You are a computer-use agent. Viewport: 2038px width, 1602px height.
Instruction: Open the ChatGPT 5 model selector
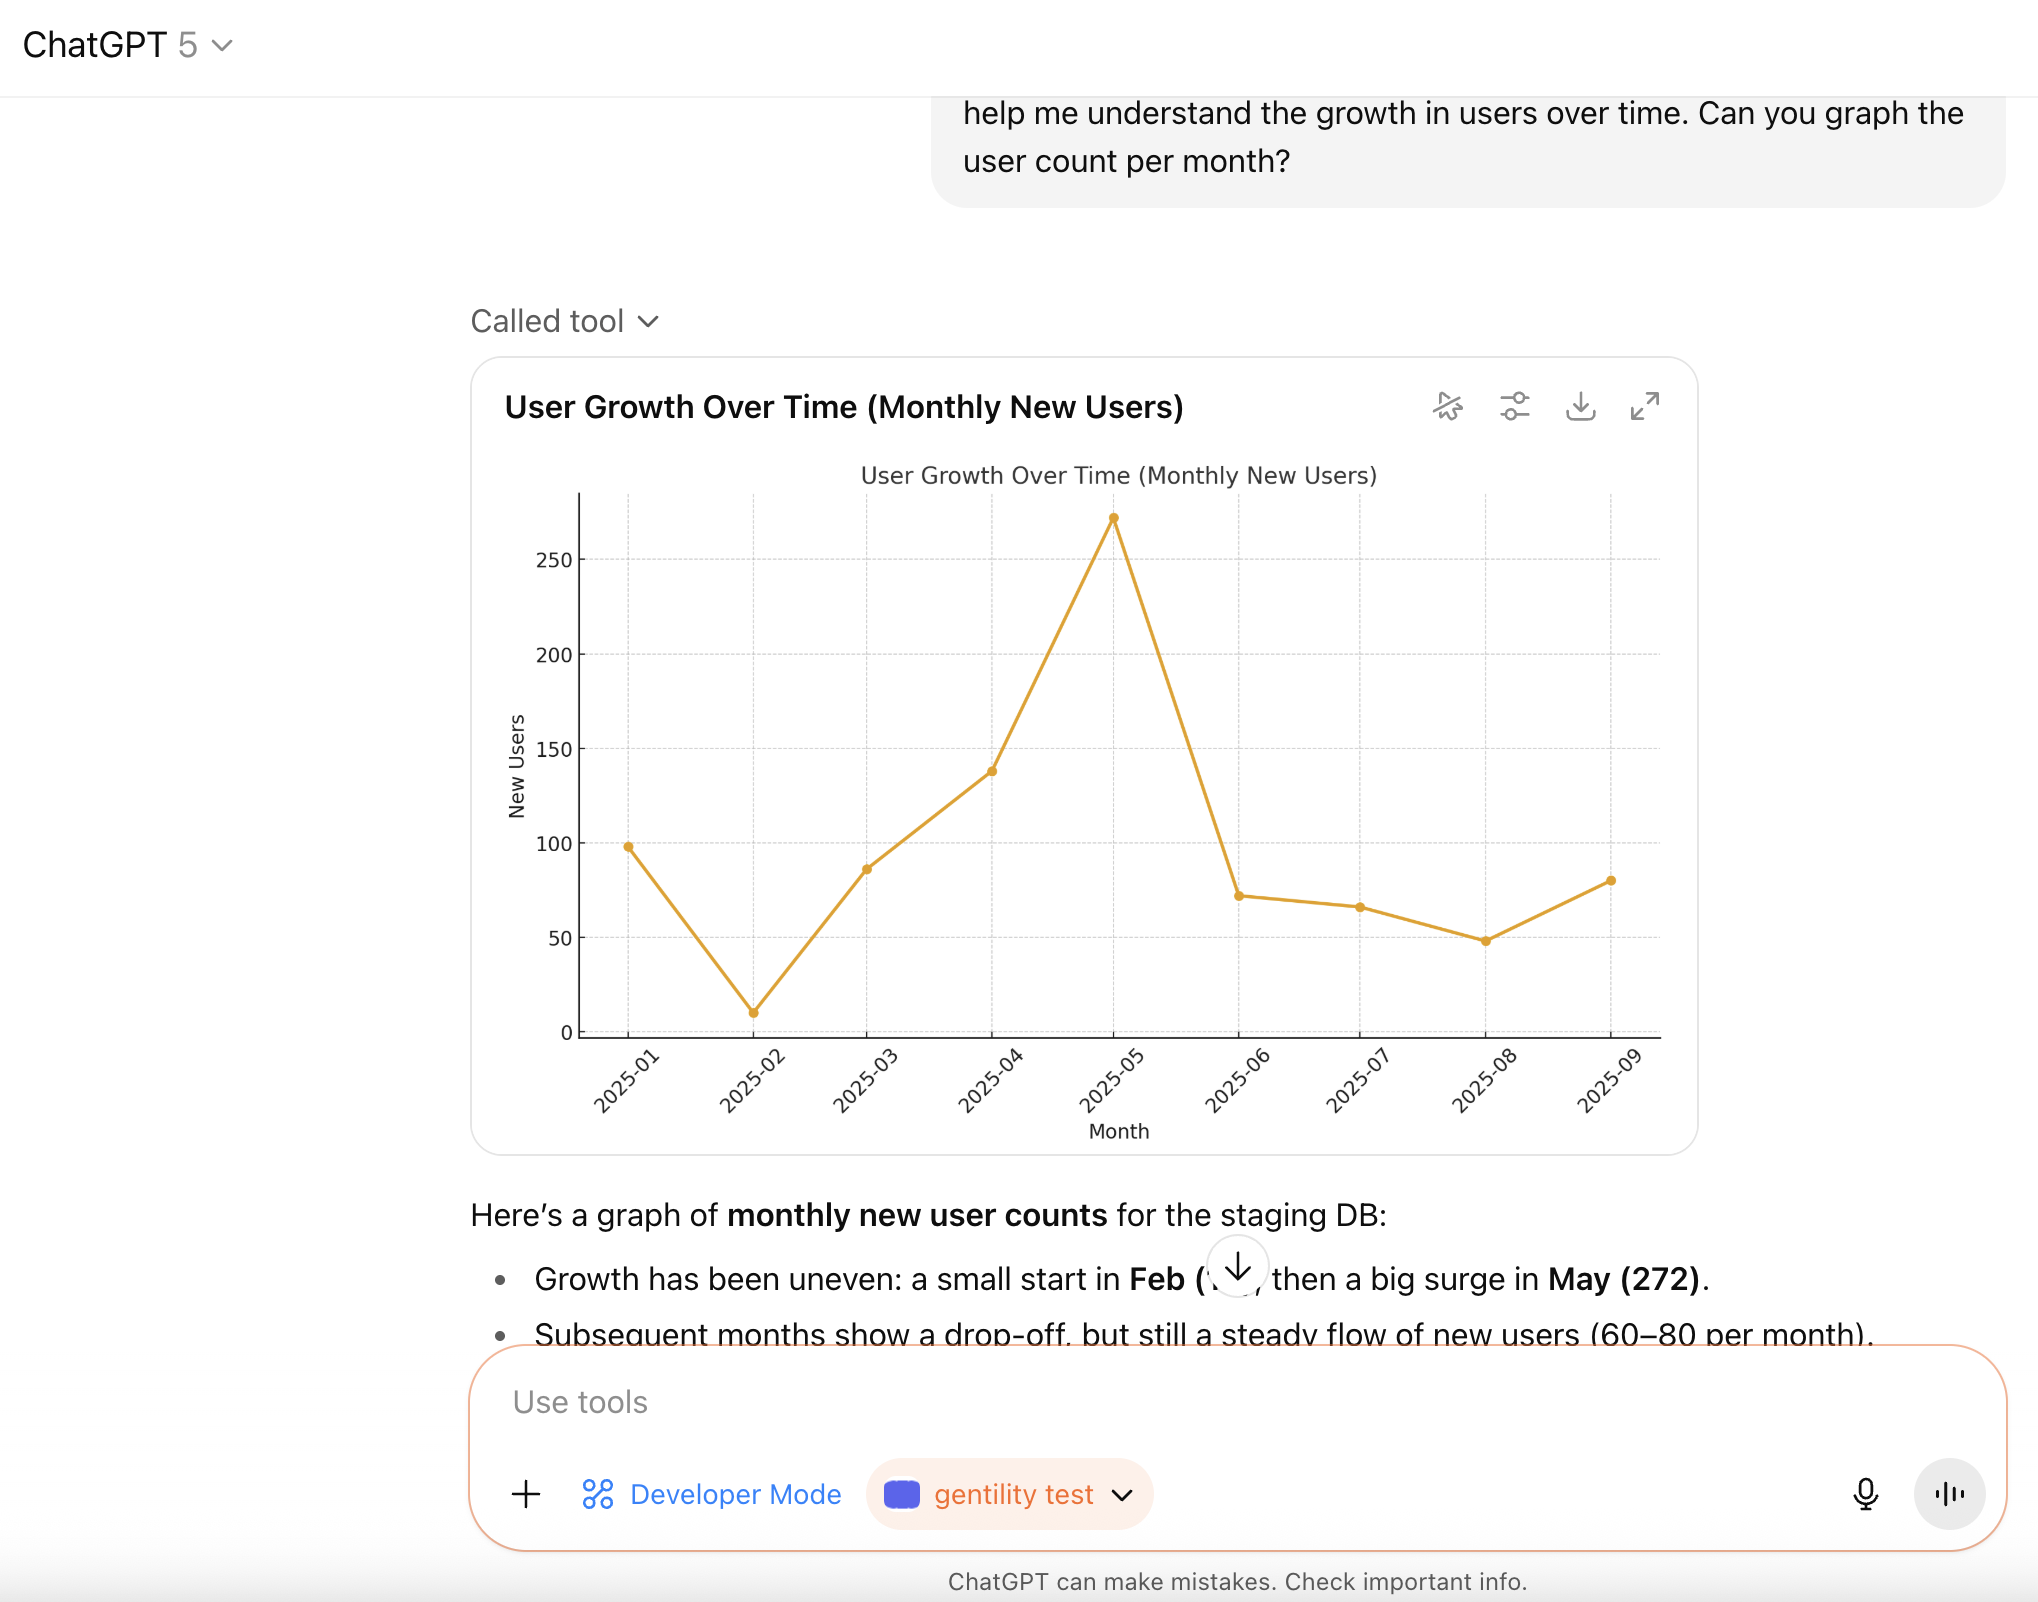click(128, 46)
